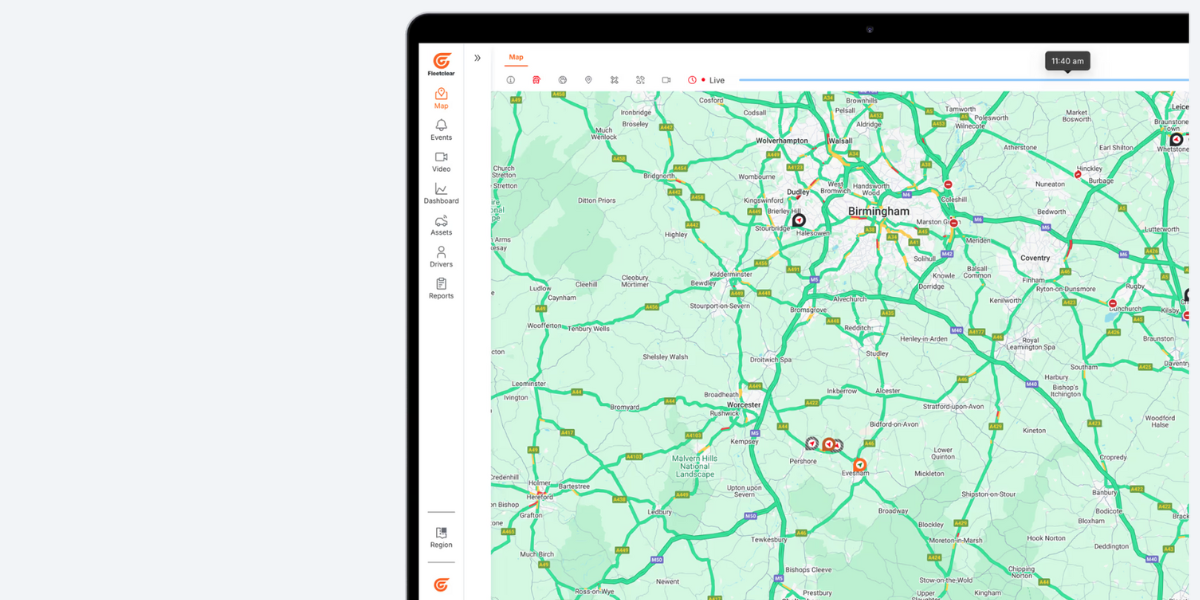
Task: Click the Bridgnorth label on map
Action: (x=658, y=176)
